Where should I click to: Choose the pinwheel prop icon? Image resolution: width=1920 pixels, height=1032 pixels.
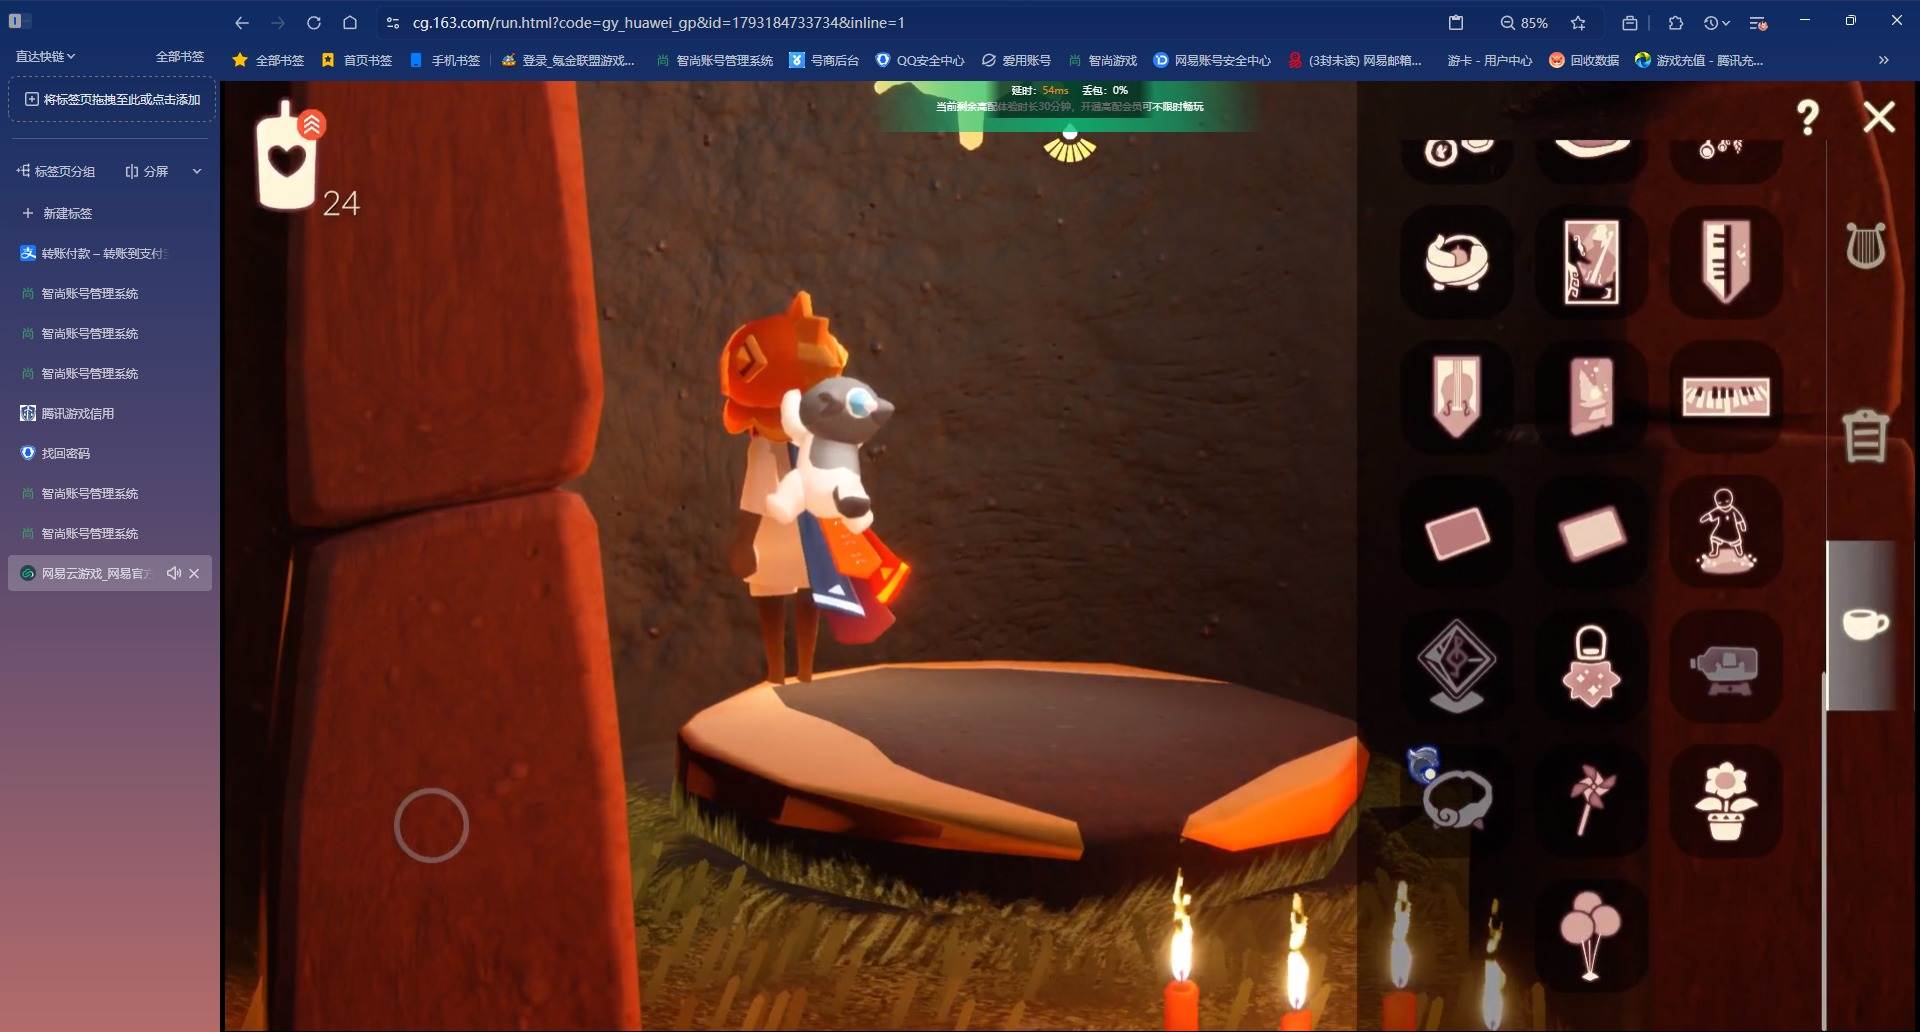pos(1591,800)
